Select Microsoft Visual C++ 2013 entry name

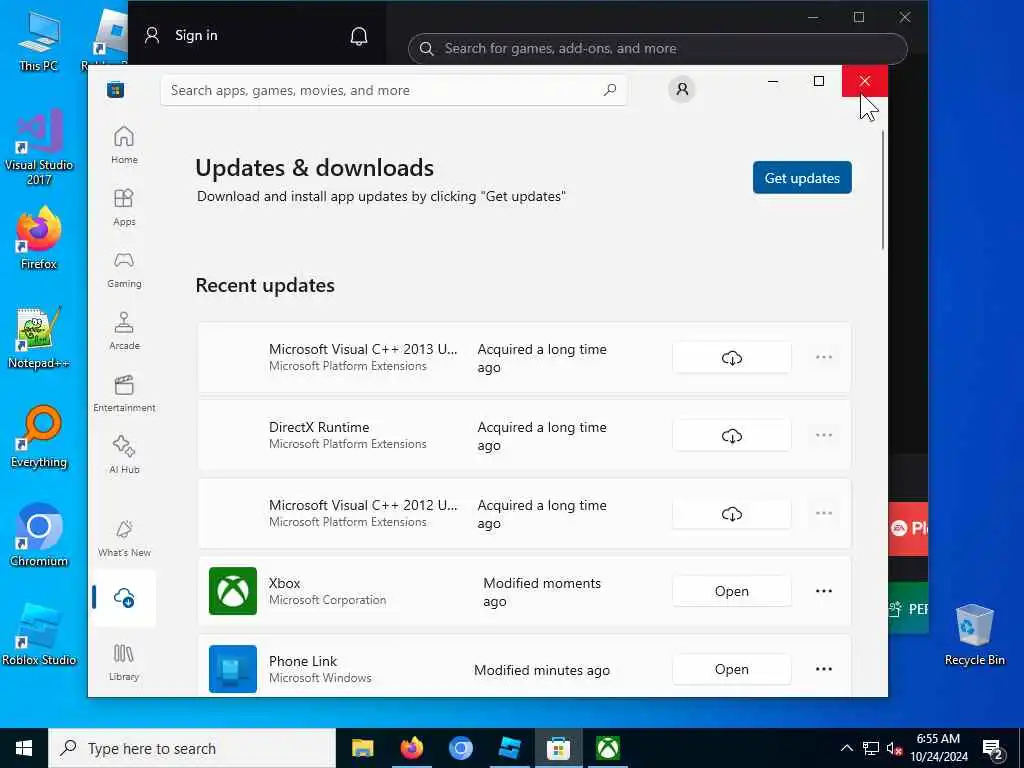point(363,349)
